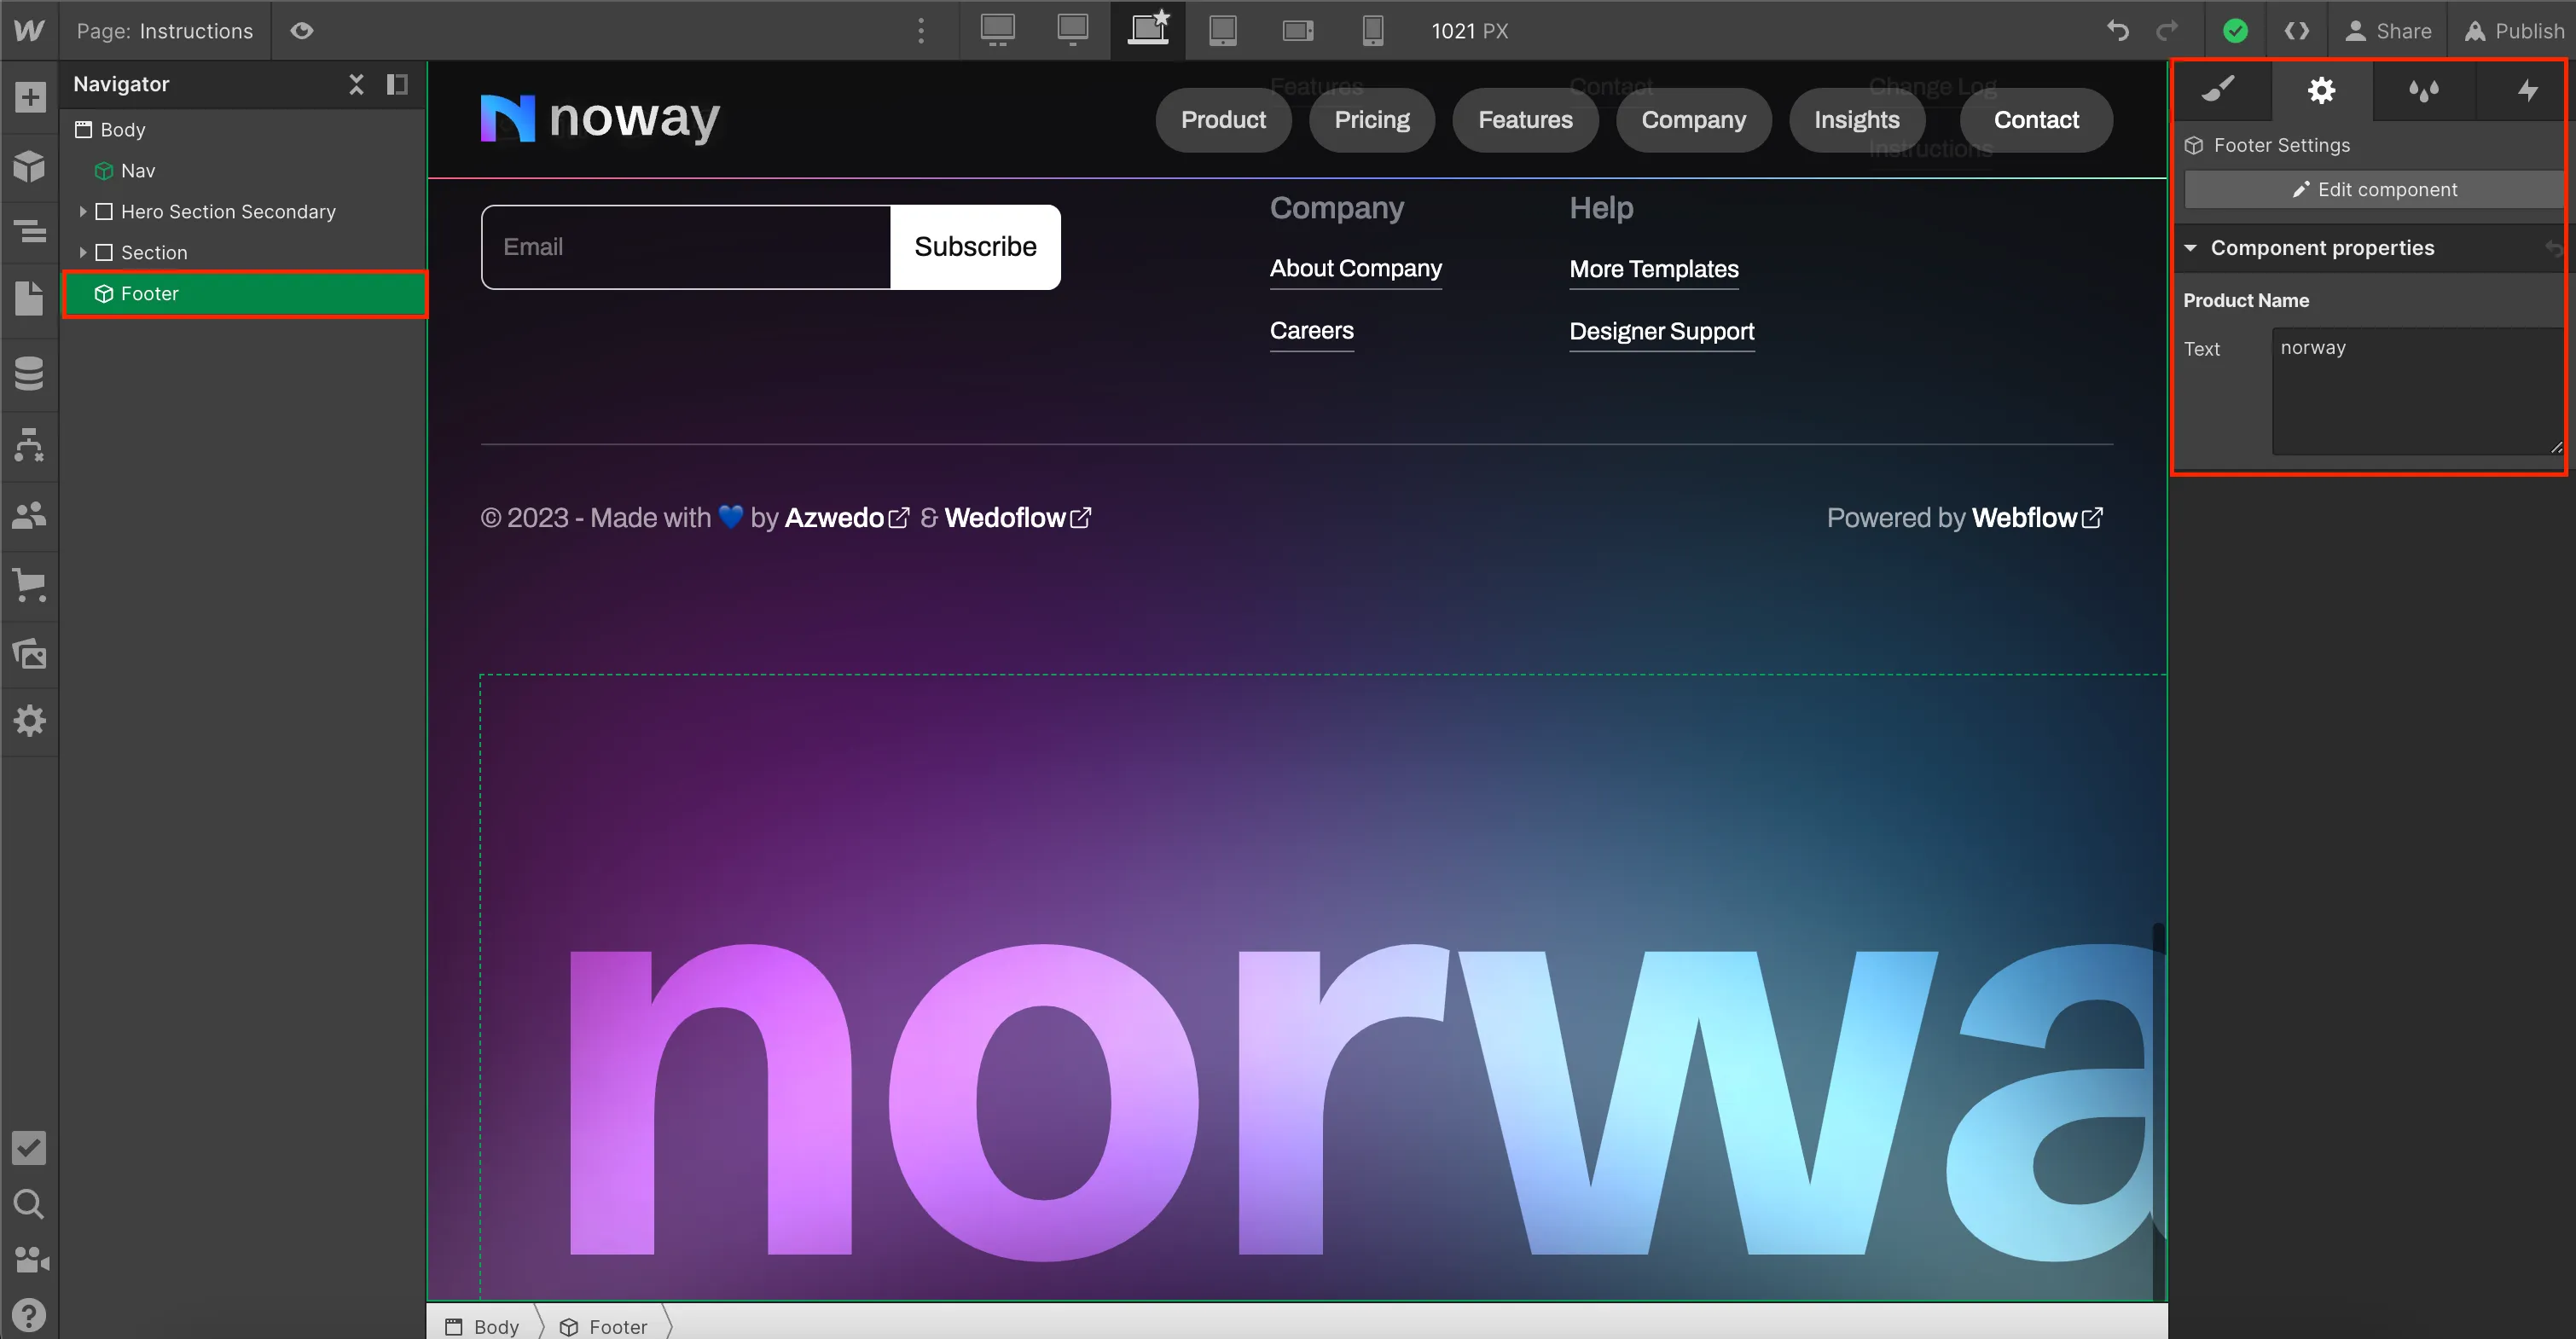Click Careers footer link

coord(1312,331)
